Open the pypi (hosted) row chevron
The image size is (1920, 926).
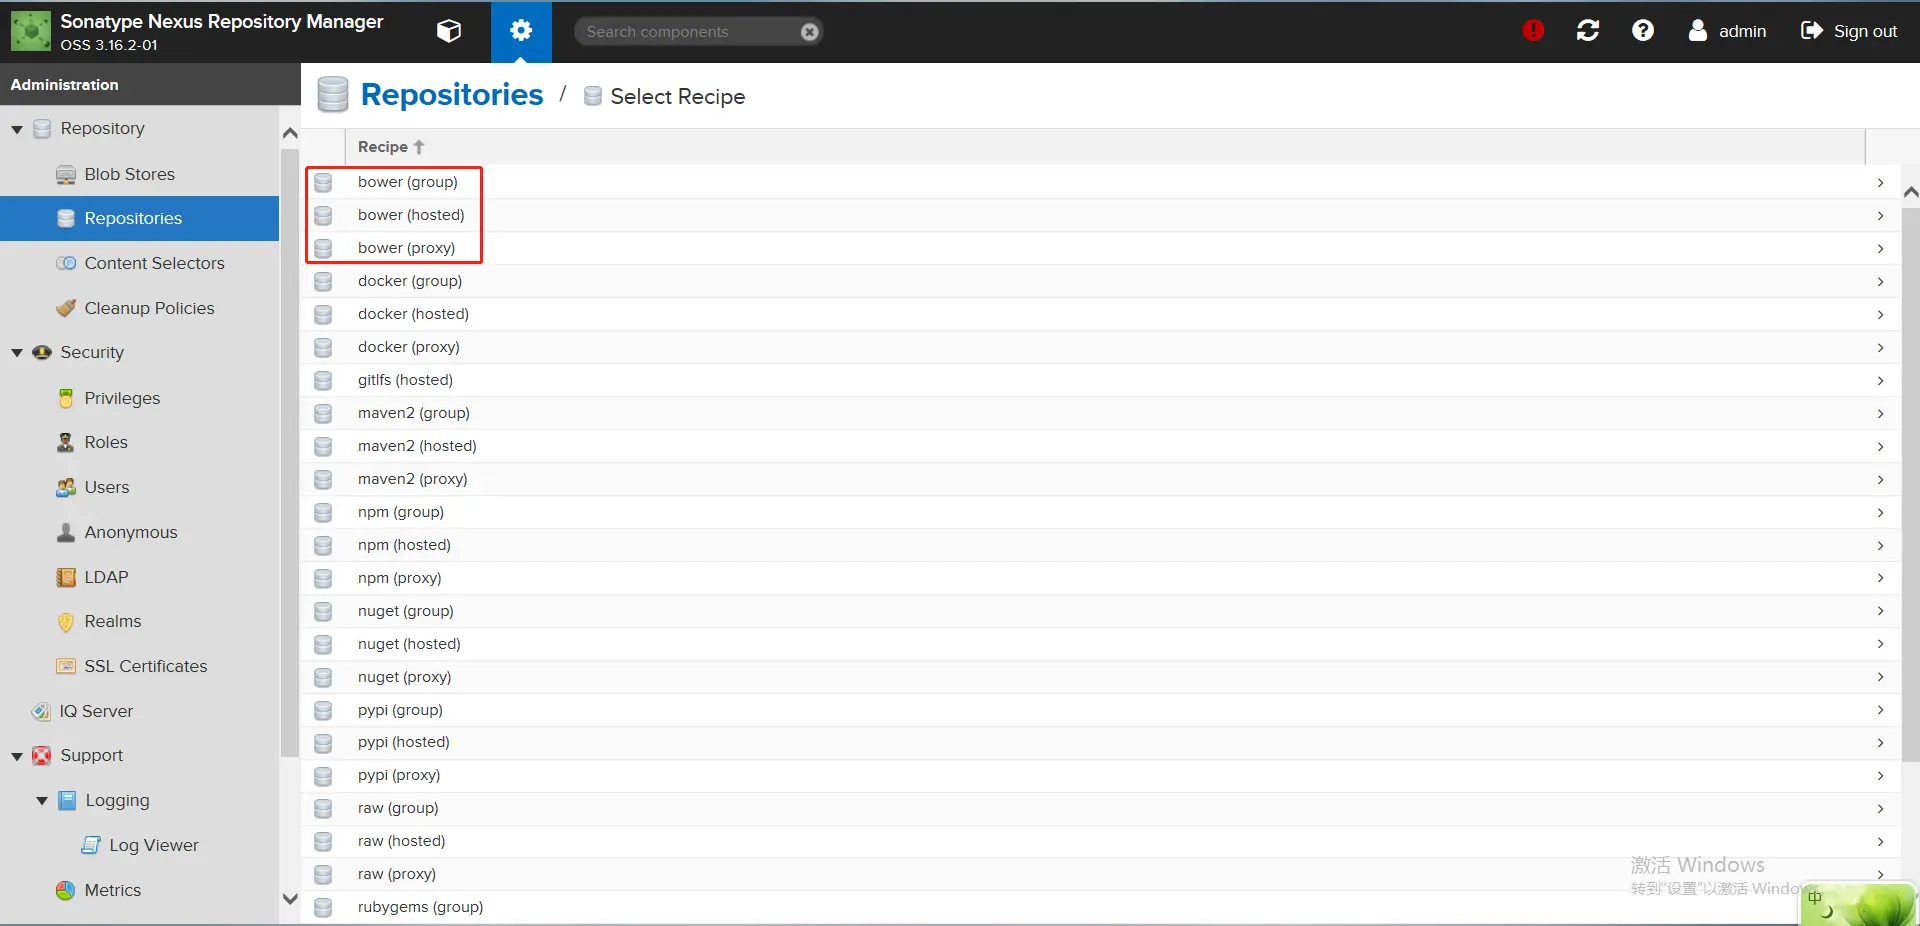pyautogui.click(x=1880, y=742)
